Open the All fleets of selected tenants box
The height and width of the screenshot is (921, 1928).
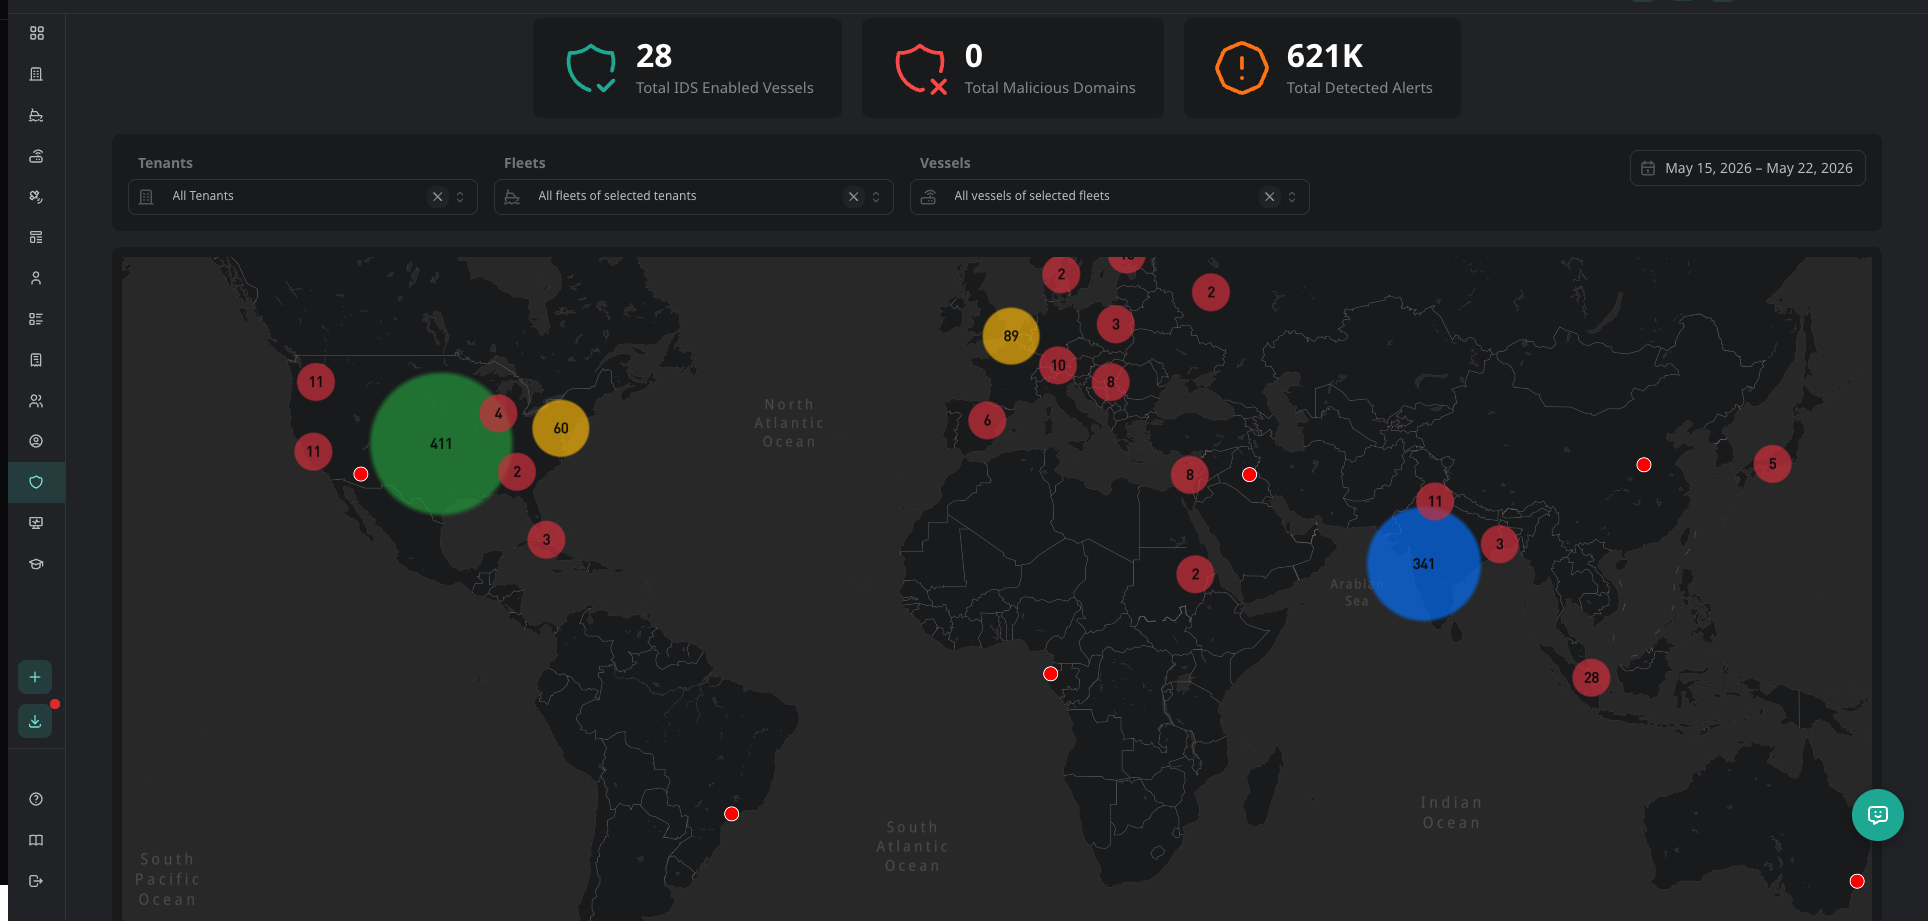click(x=694, y=197)
